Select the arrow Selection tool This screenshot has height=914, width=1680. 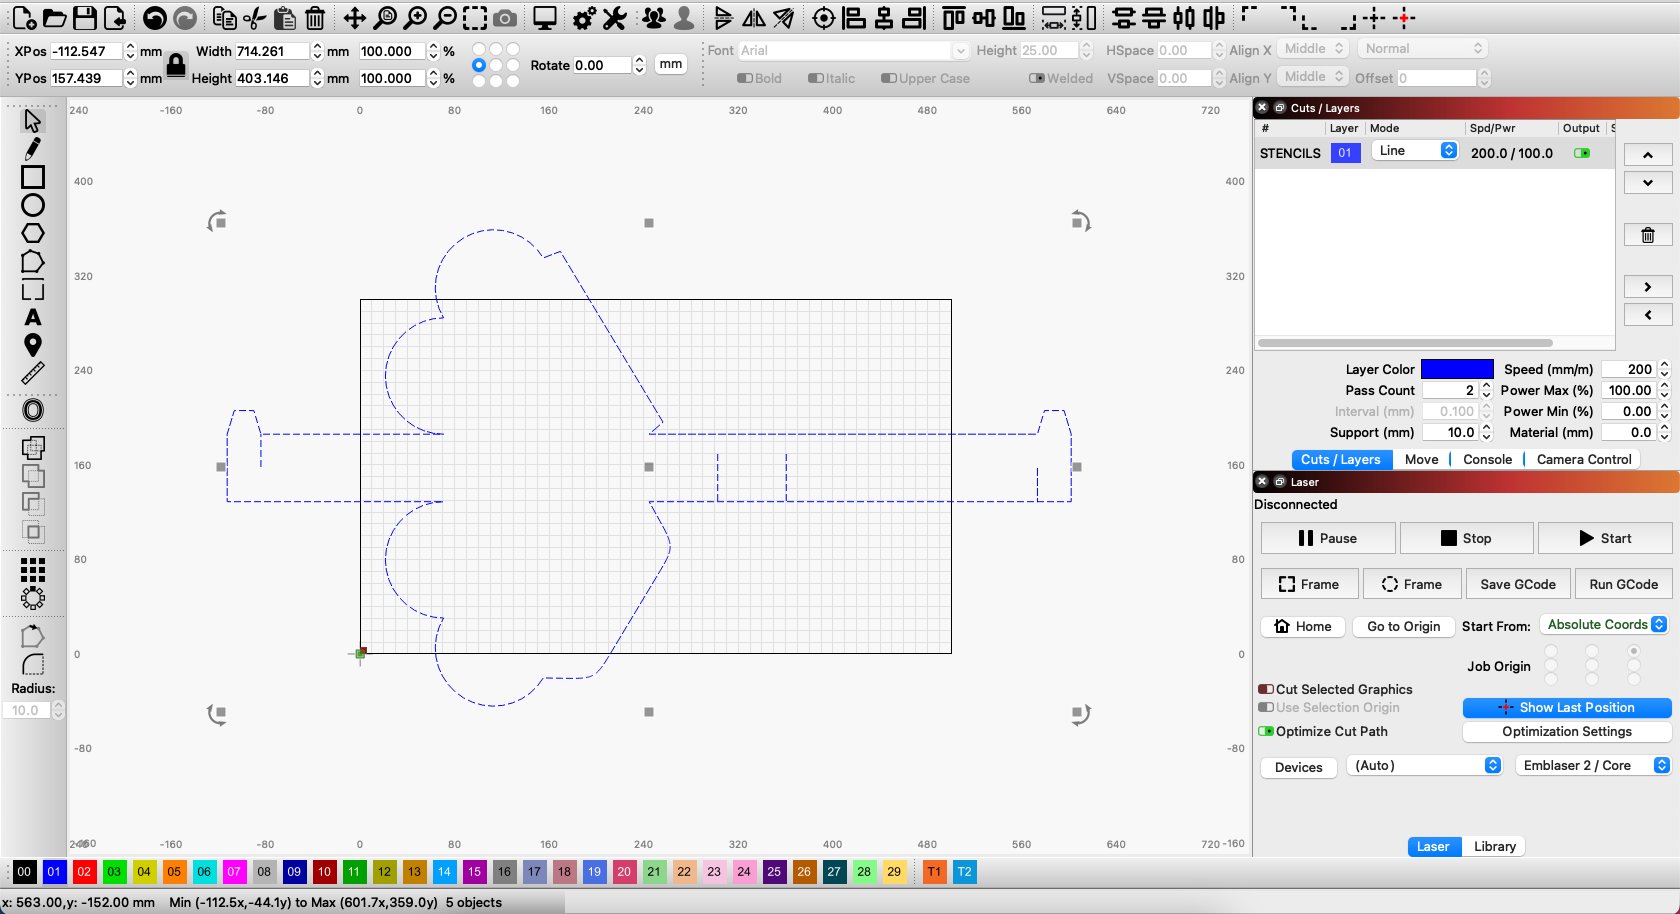pos(31,119)
